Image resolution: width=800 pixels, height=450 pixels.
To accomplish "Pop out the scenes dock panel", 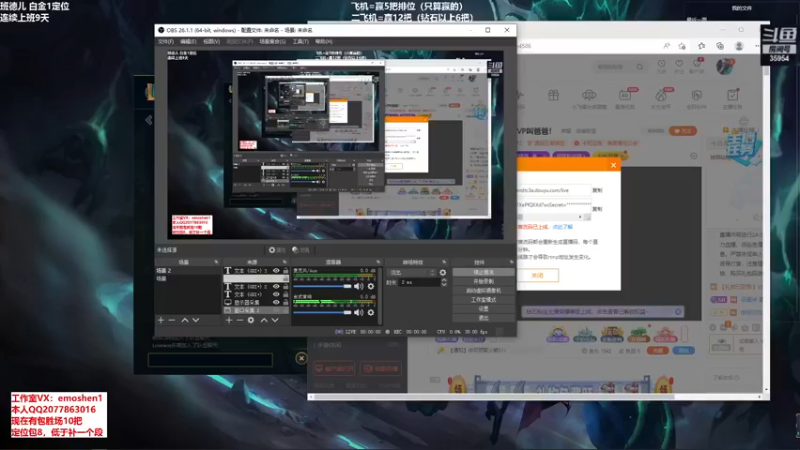I will [216, 262].
